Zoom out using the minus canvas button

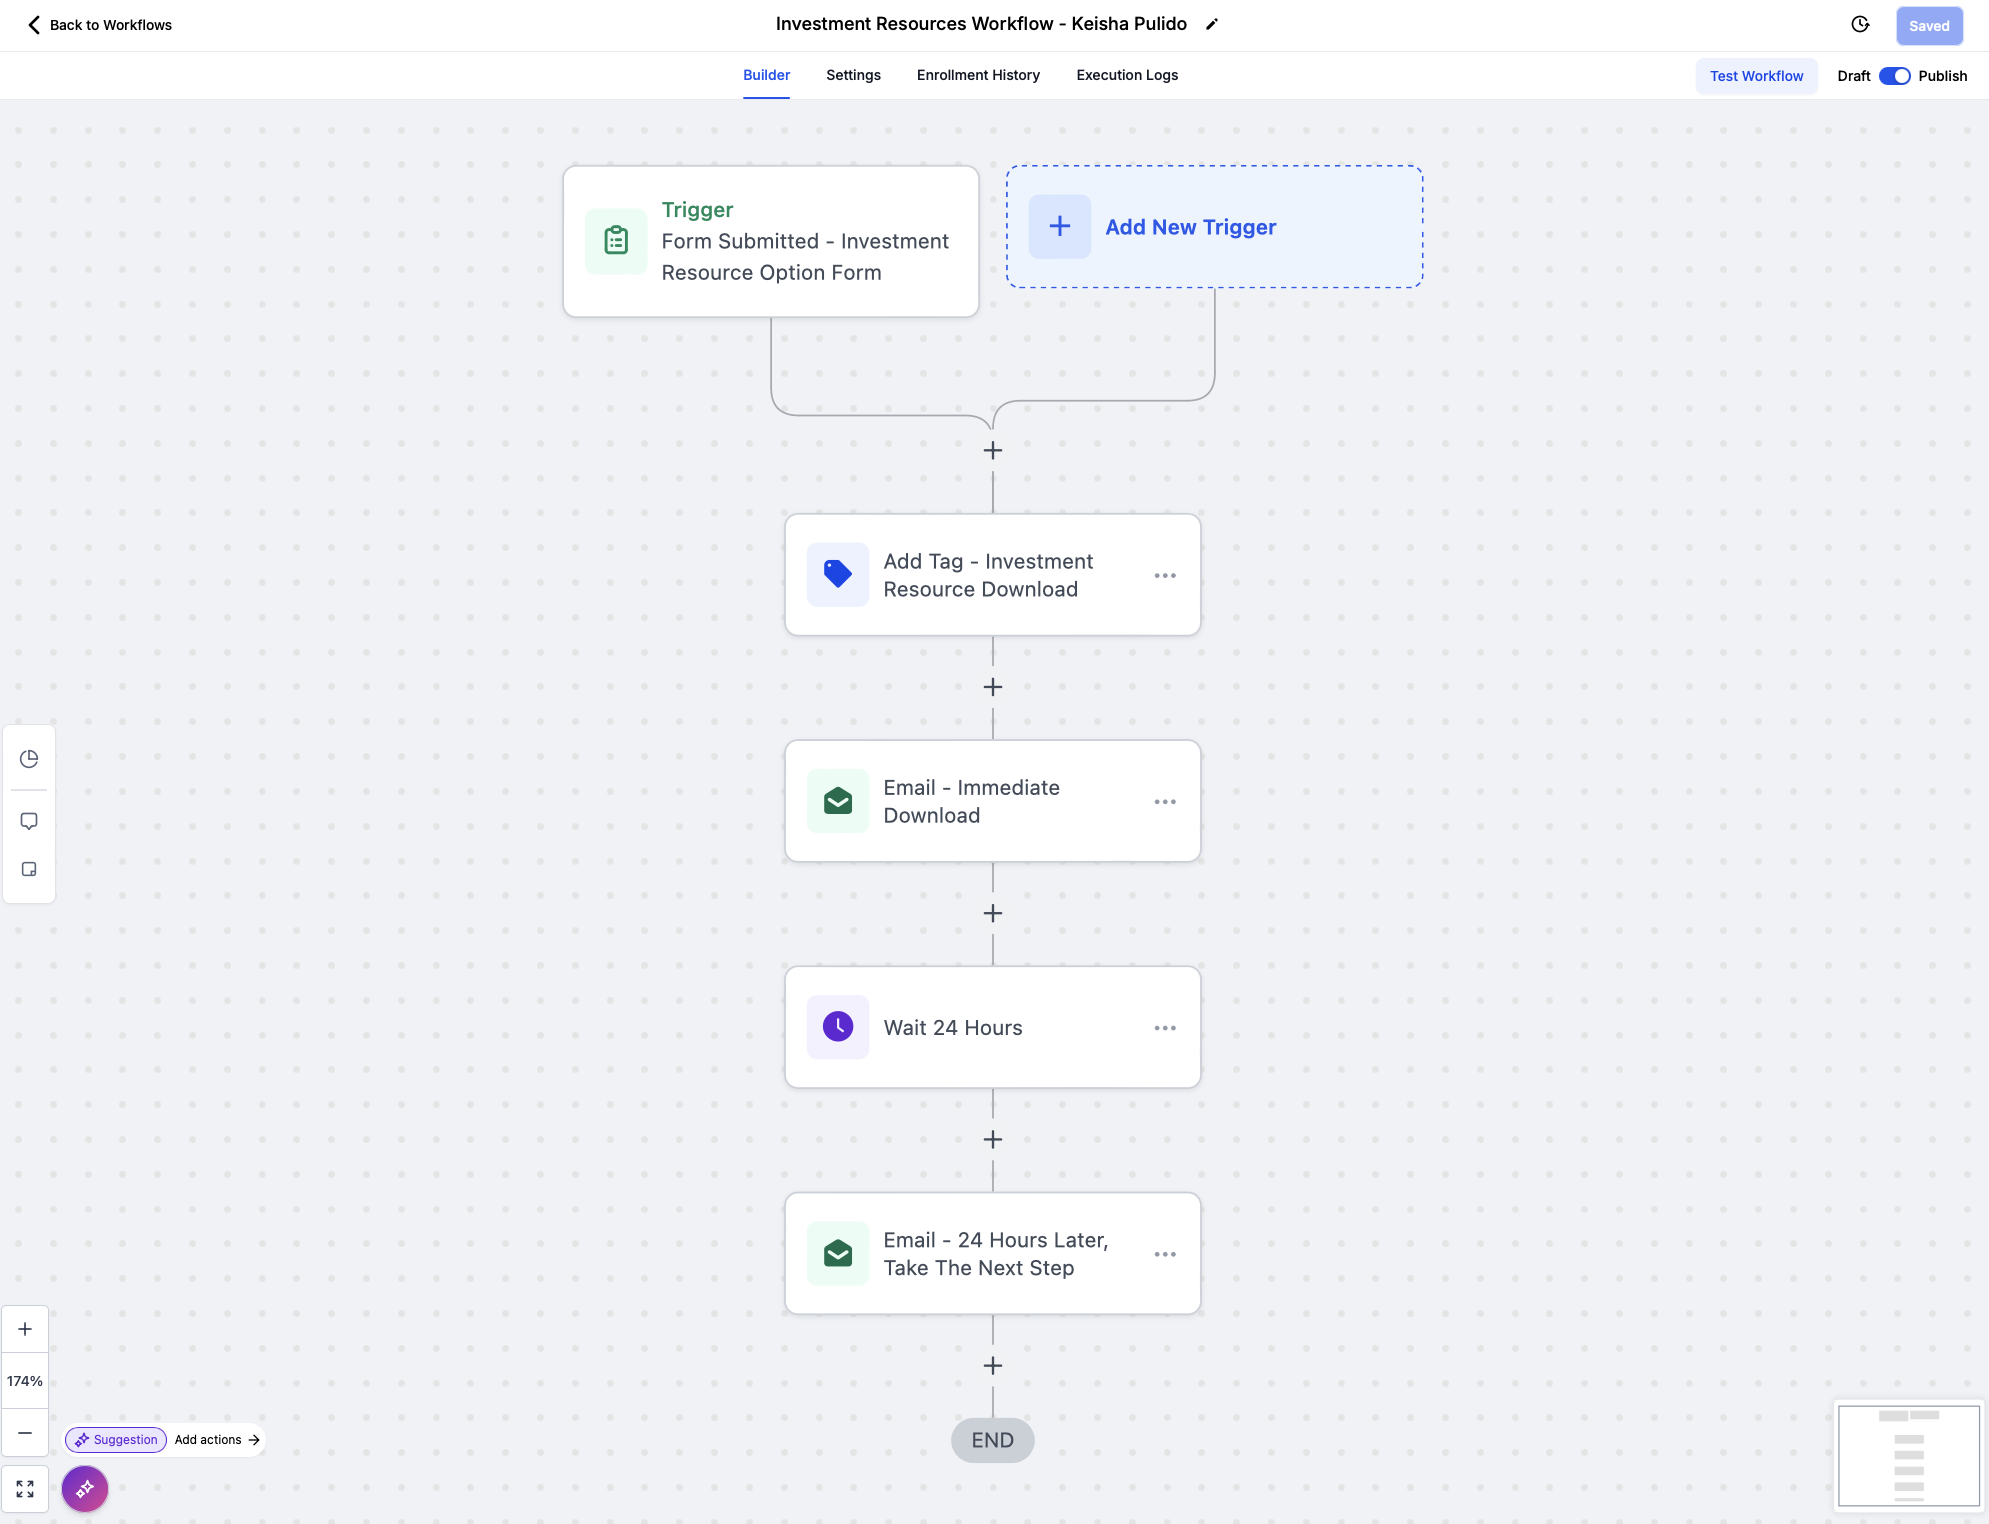click(x=25, y=1433)
